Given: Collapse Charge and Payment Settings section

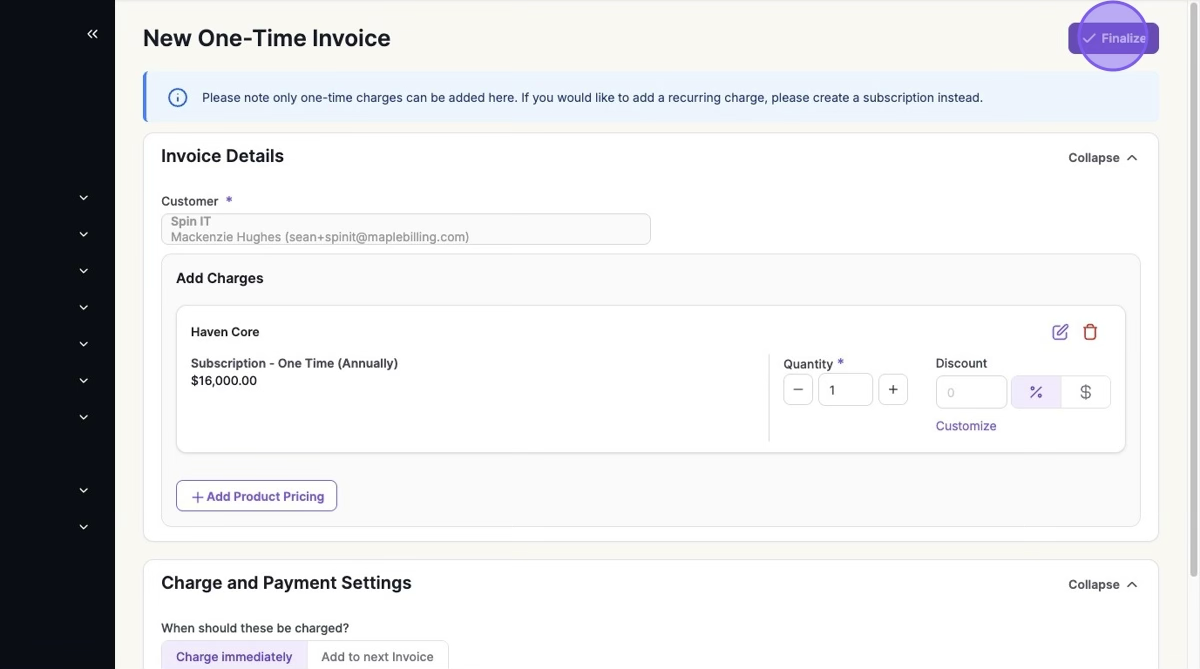Looking at the screenshot, I should click(x=1103, y=585).
